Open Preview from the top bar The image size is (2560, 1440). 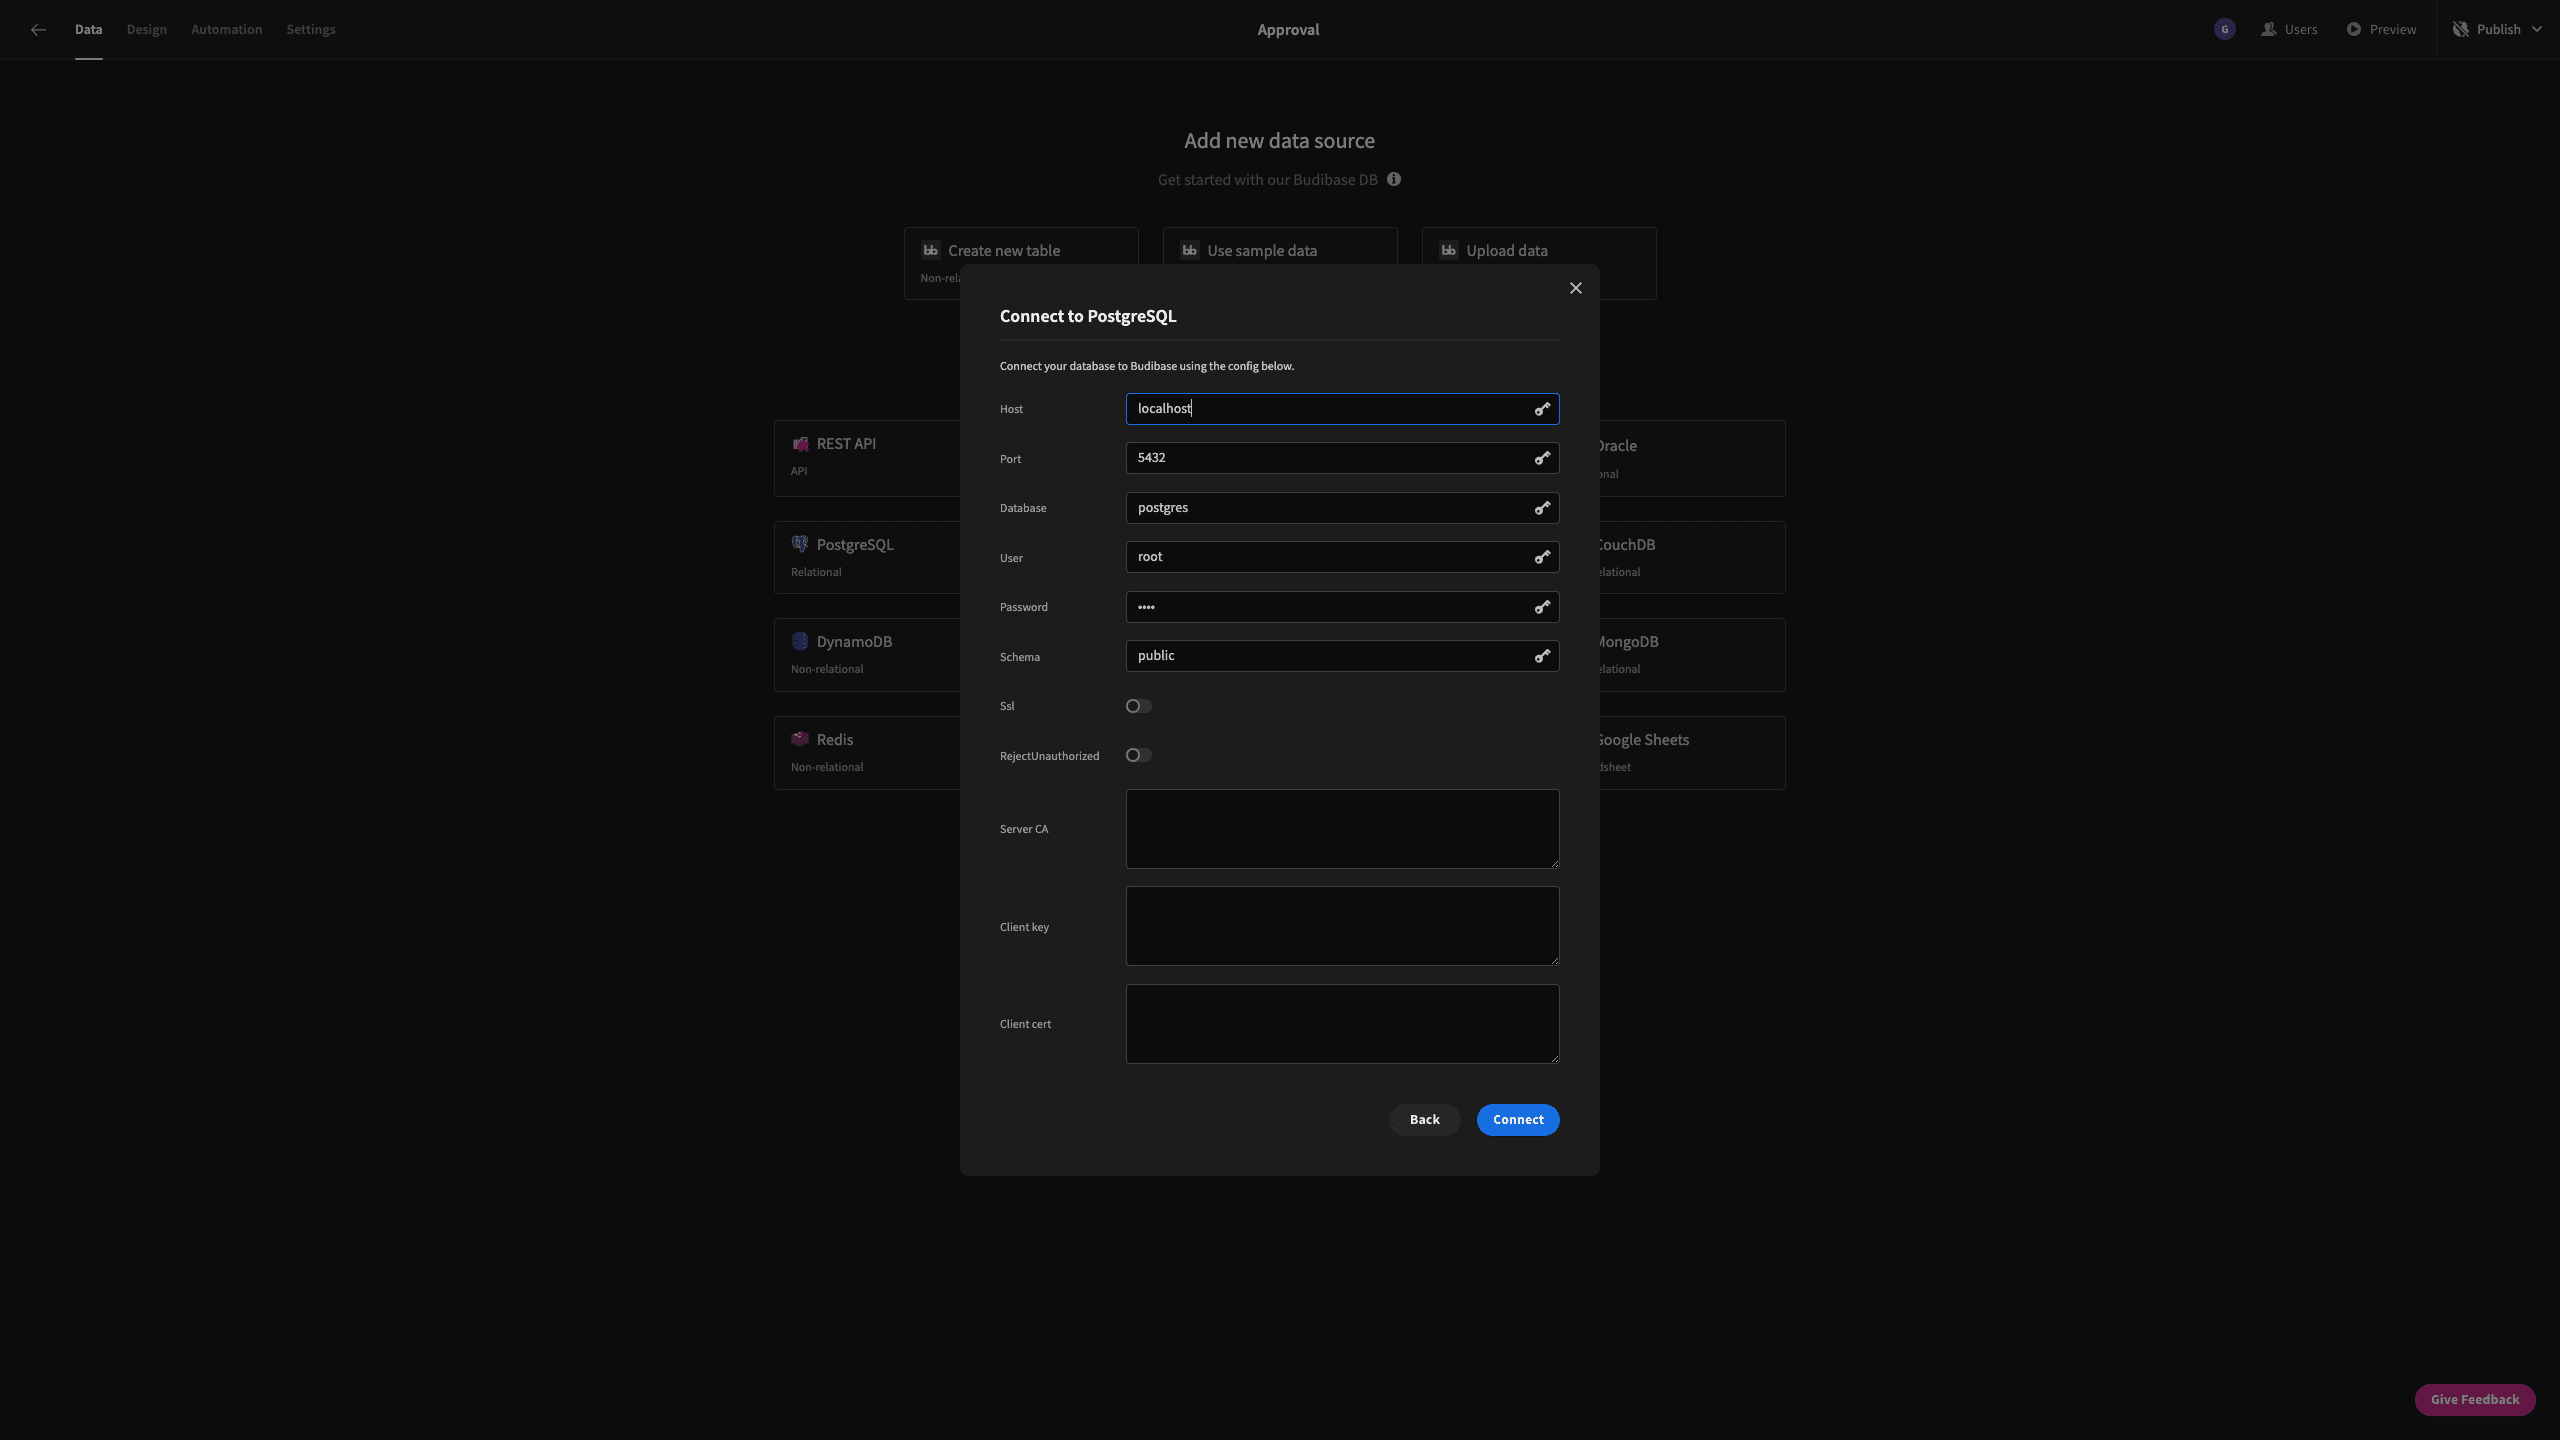2381,30
